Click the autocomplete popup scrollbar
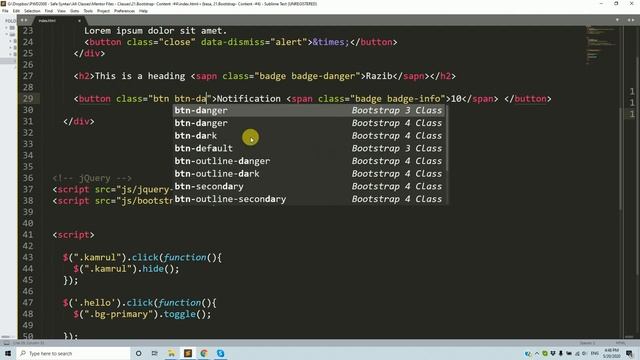Screen dimensions: 640x360 pos(447,139)
